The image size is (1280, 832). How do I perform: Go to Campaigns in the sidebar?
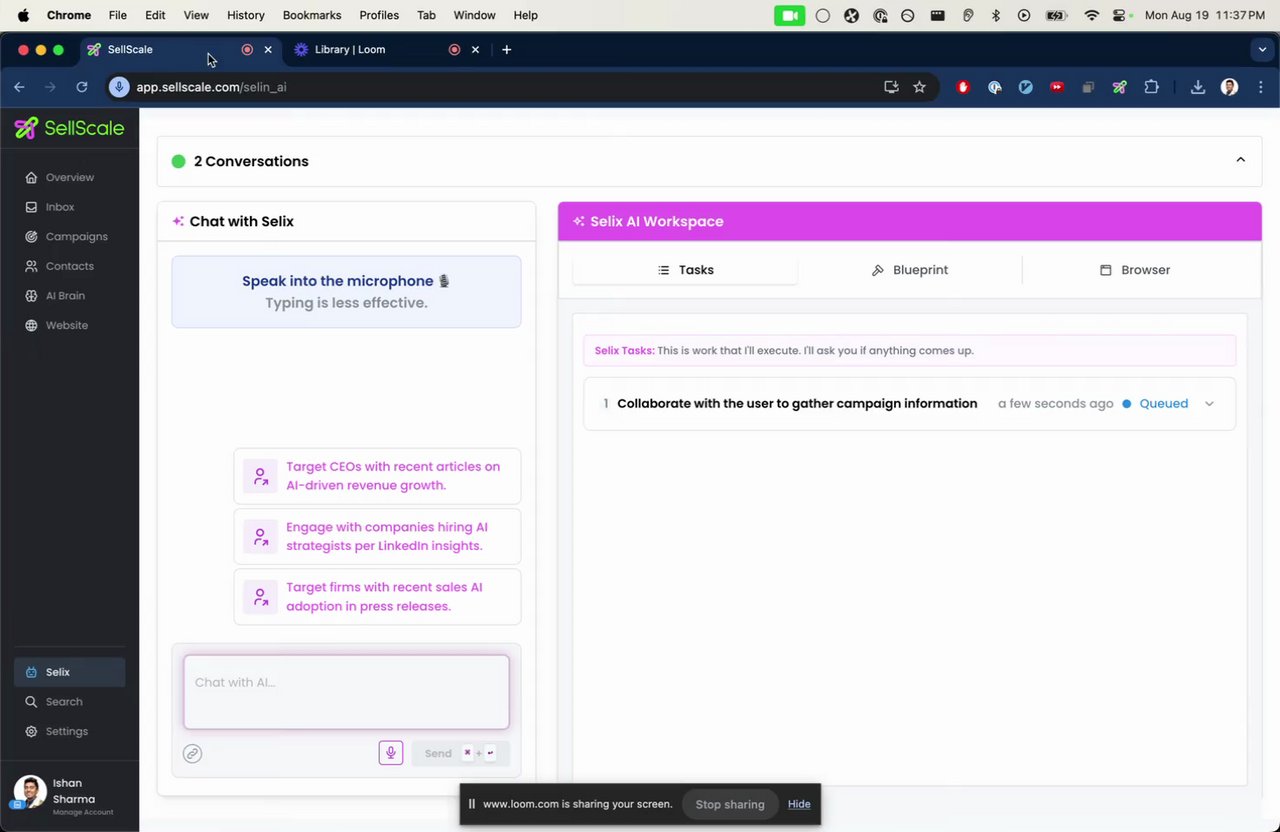pos(69,237)
